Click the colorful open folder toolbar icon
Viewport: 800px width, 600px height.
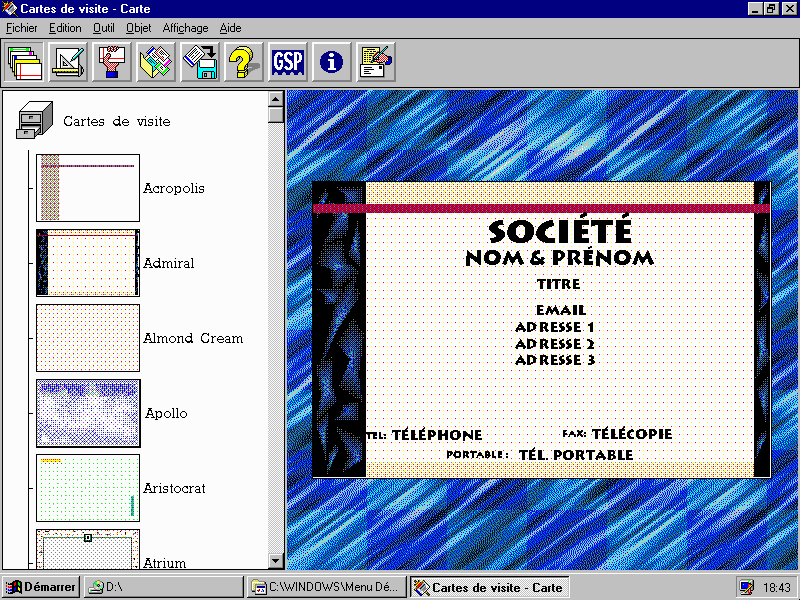(x=156, y=62)
